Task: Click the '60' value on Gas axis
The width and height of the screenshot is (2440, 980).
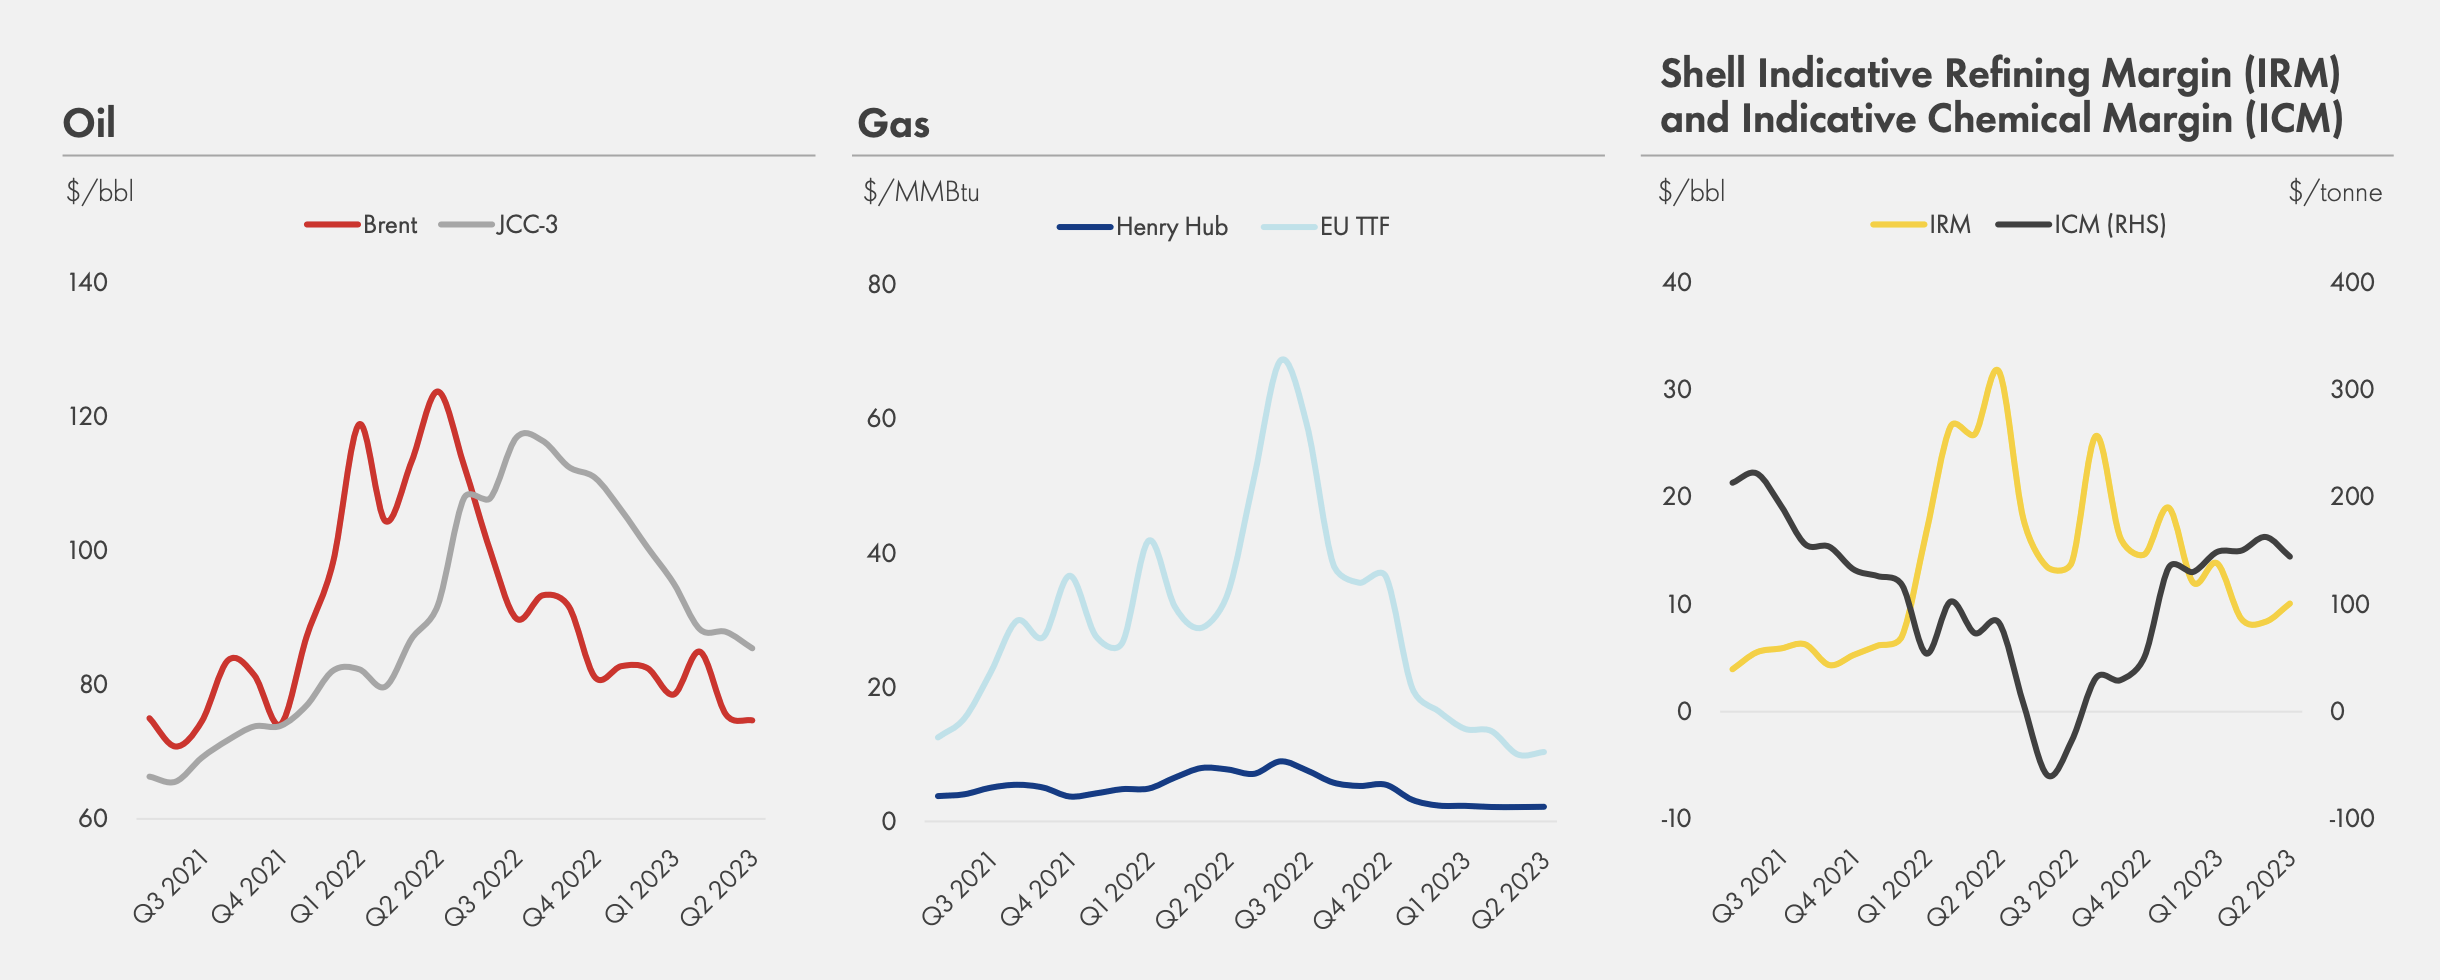Action: (x=882, y=418)
